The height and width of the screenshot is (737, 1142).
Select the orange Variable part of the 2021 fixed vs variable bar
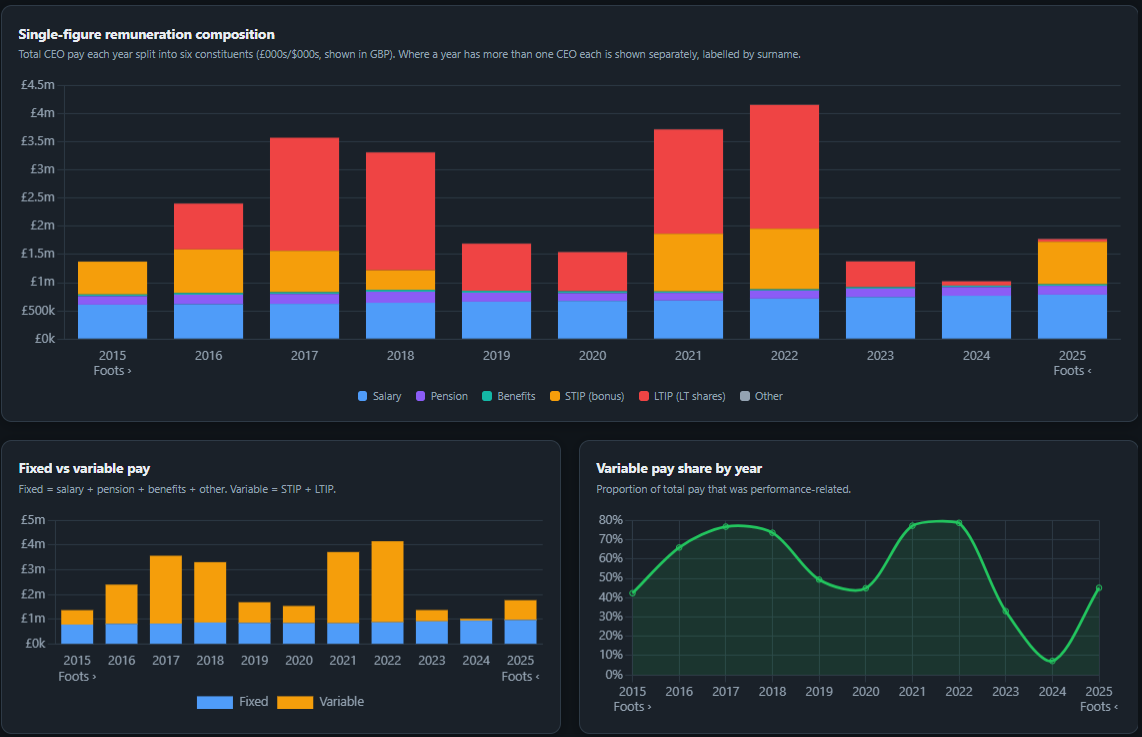click(x=343, y=587)
